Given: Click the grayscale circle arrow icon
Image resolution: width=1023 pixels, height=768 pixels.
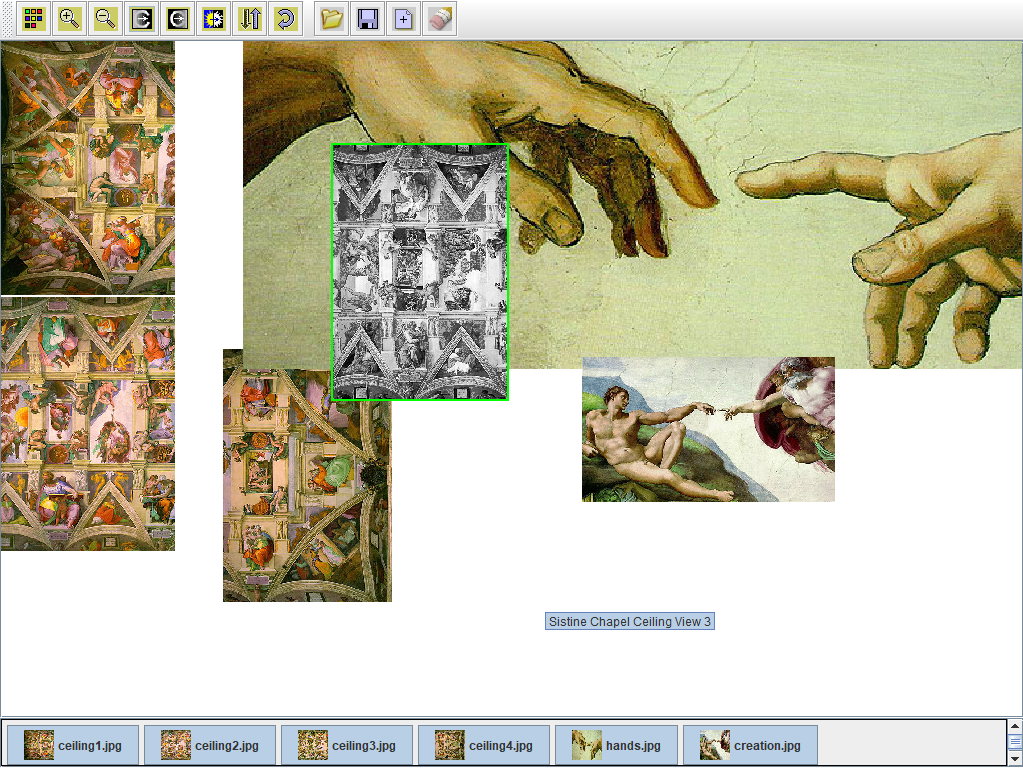Looking at the screenshot, I should tap(142, 19).
